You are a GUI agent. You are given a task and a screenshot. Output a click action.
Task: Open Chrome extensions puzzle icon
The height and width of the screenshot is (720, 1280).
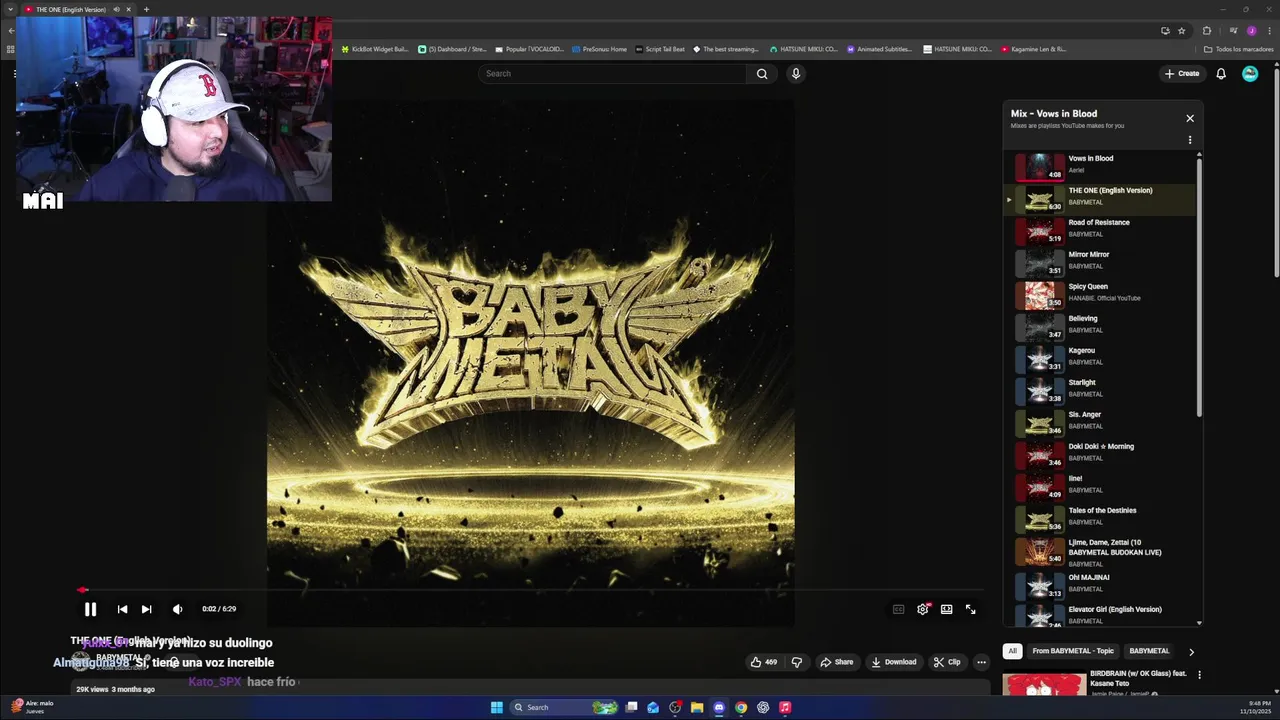point(1207,31)
